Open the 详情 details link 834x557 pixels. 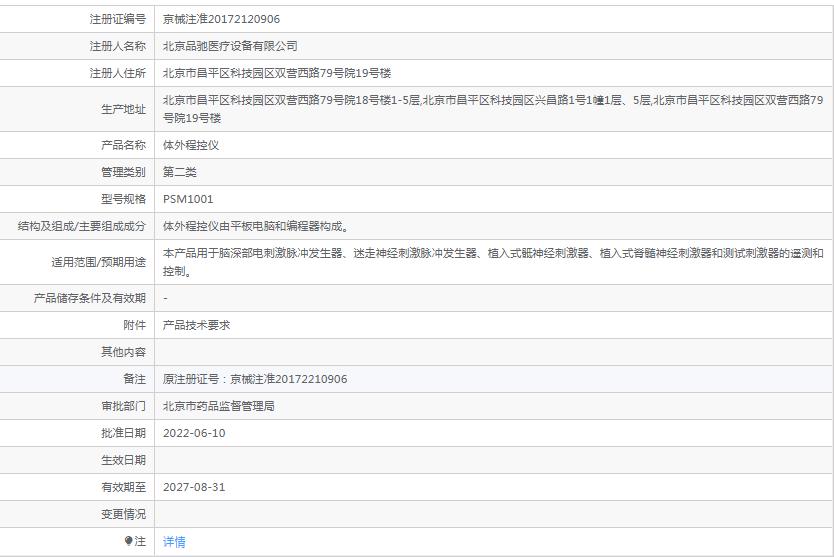[x=174, y=542]
